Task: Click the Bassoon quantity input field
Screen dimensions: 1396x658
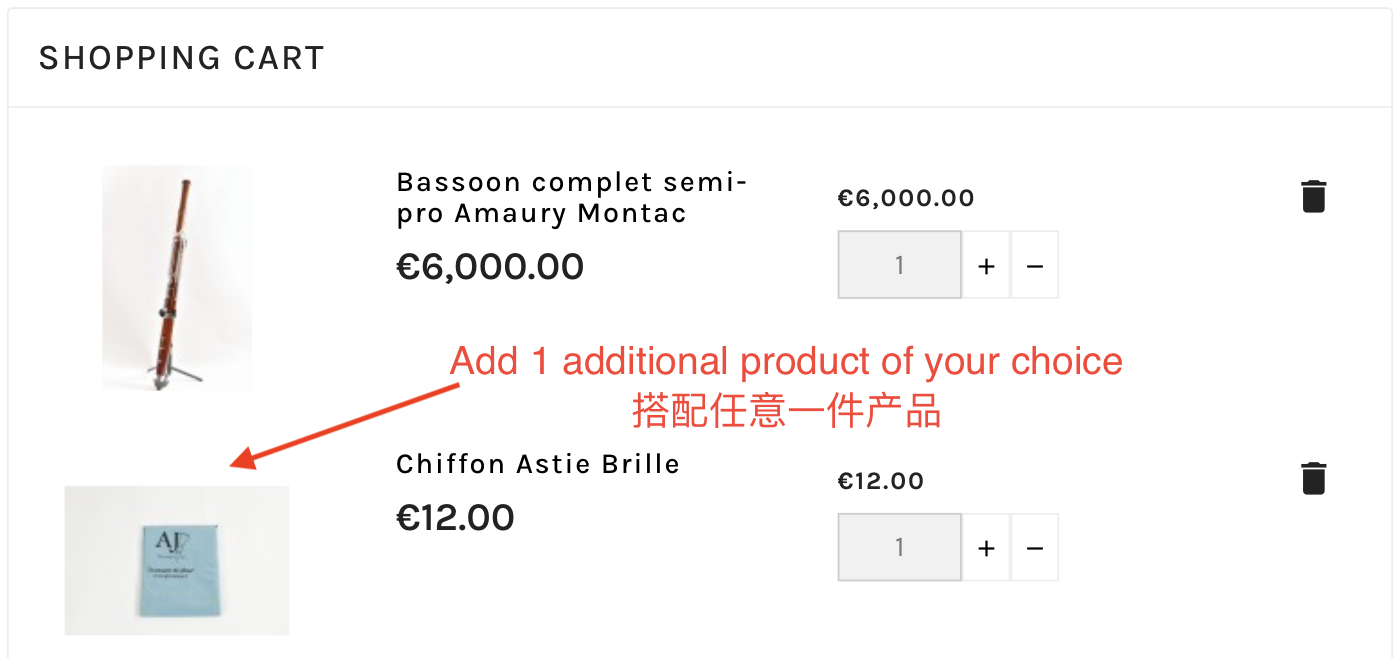Action: pos(899,266)
